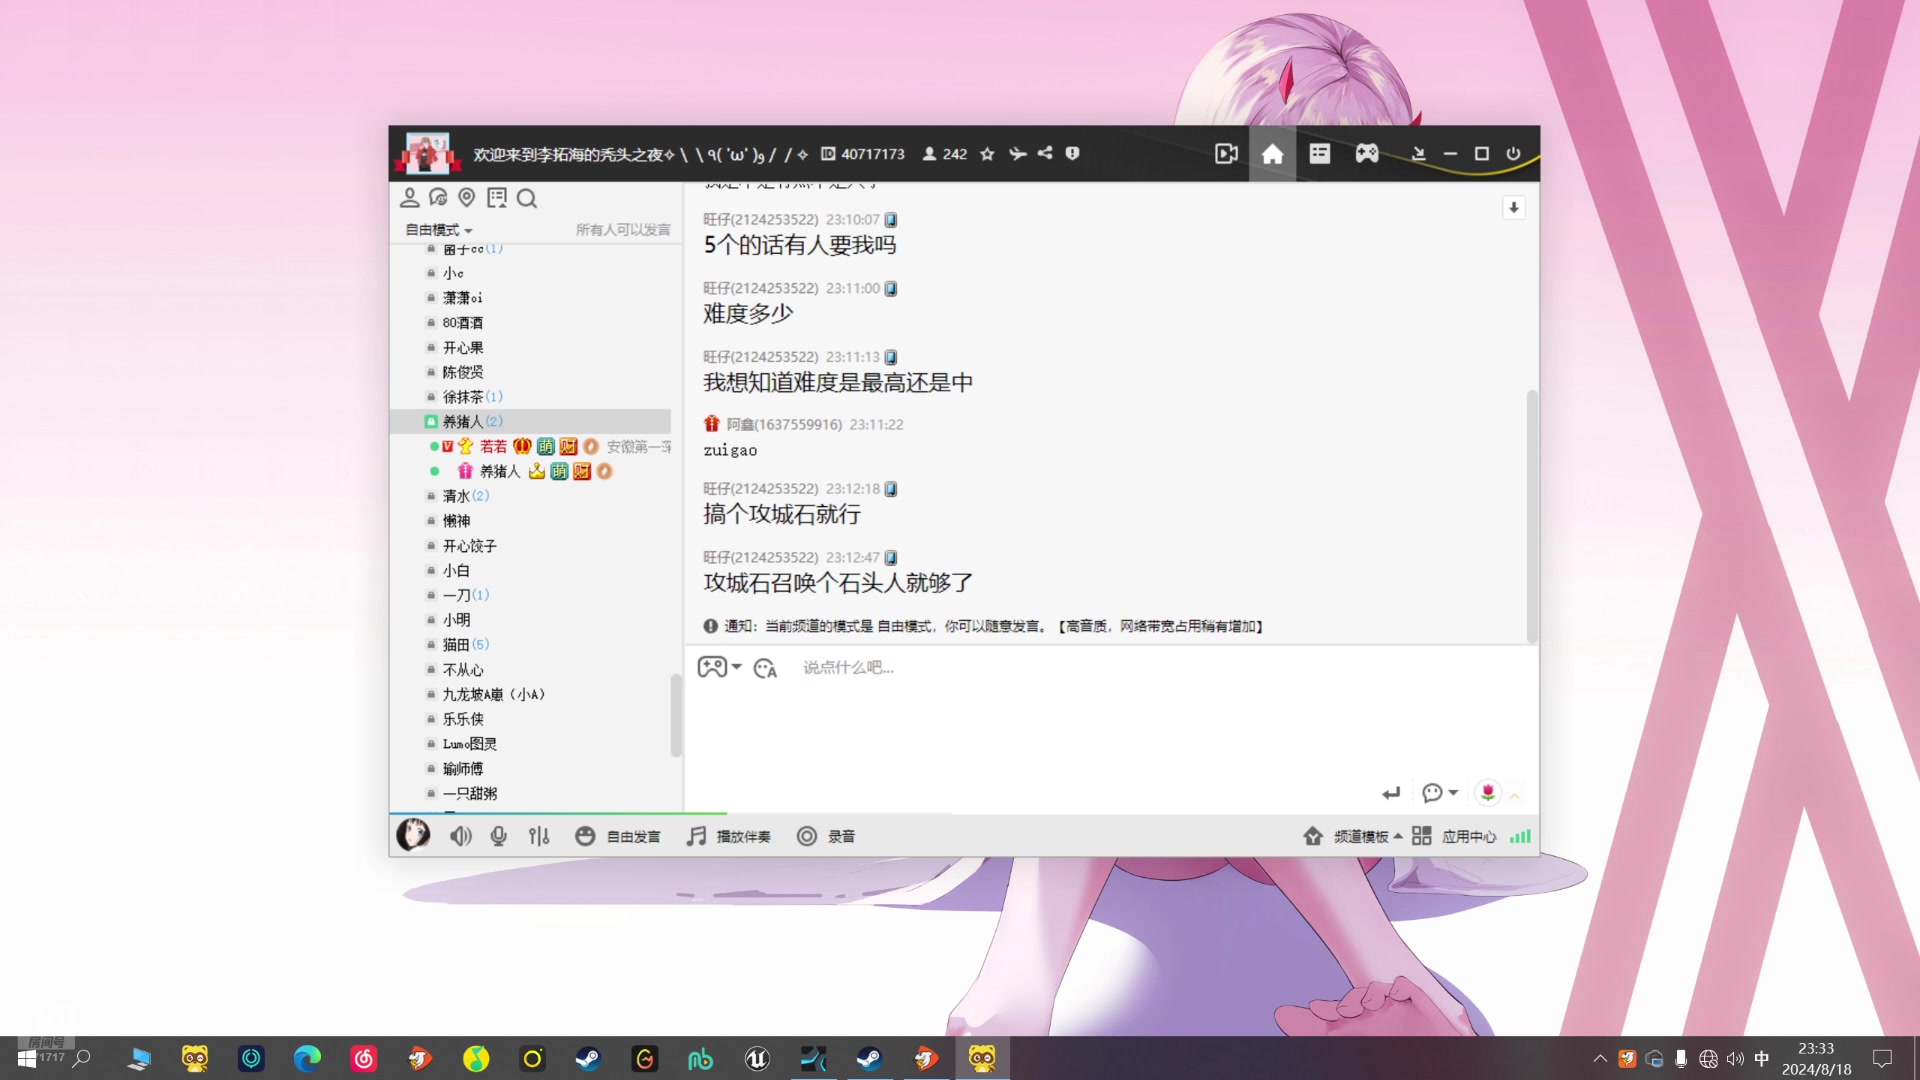Select sub-channel 80酒酒
Screen dimensions: 1920x1080
463,323
